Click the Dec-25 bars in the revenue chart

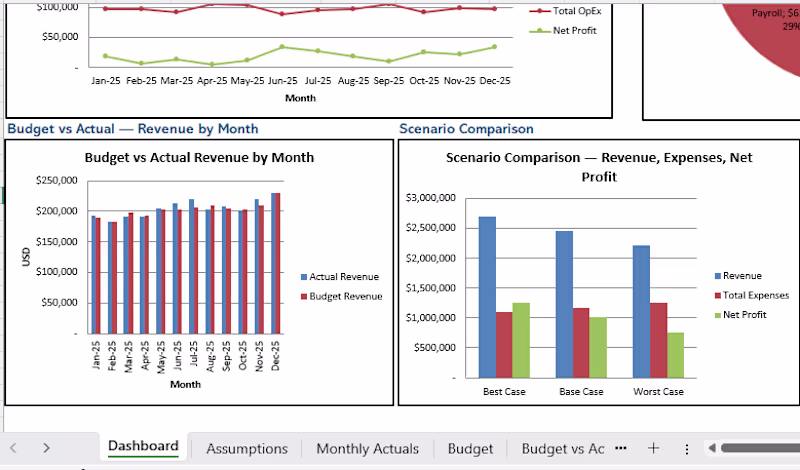tap(276, 263)
